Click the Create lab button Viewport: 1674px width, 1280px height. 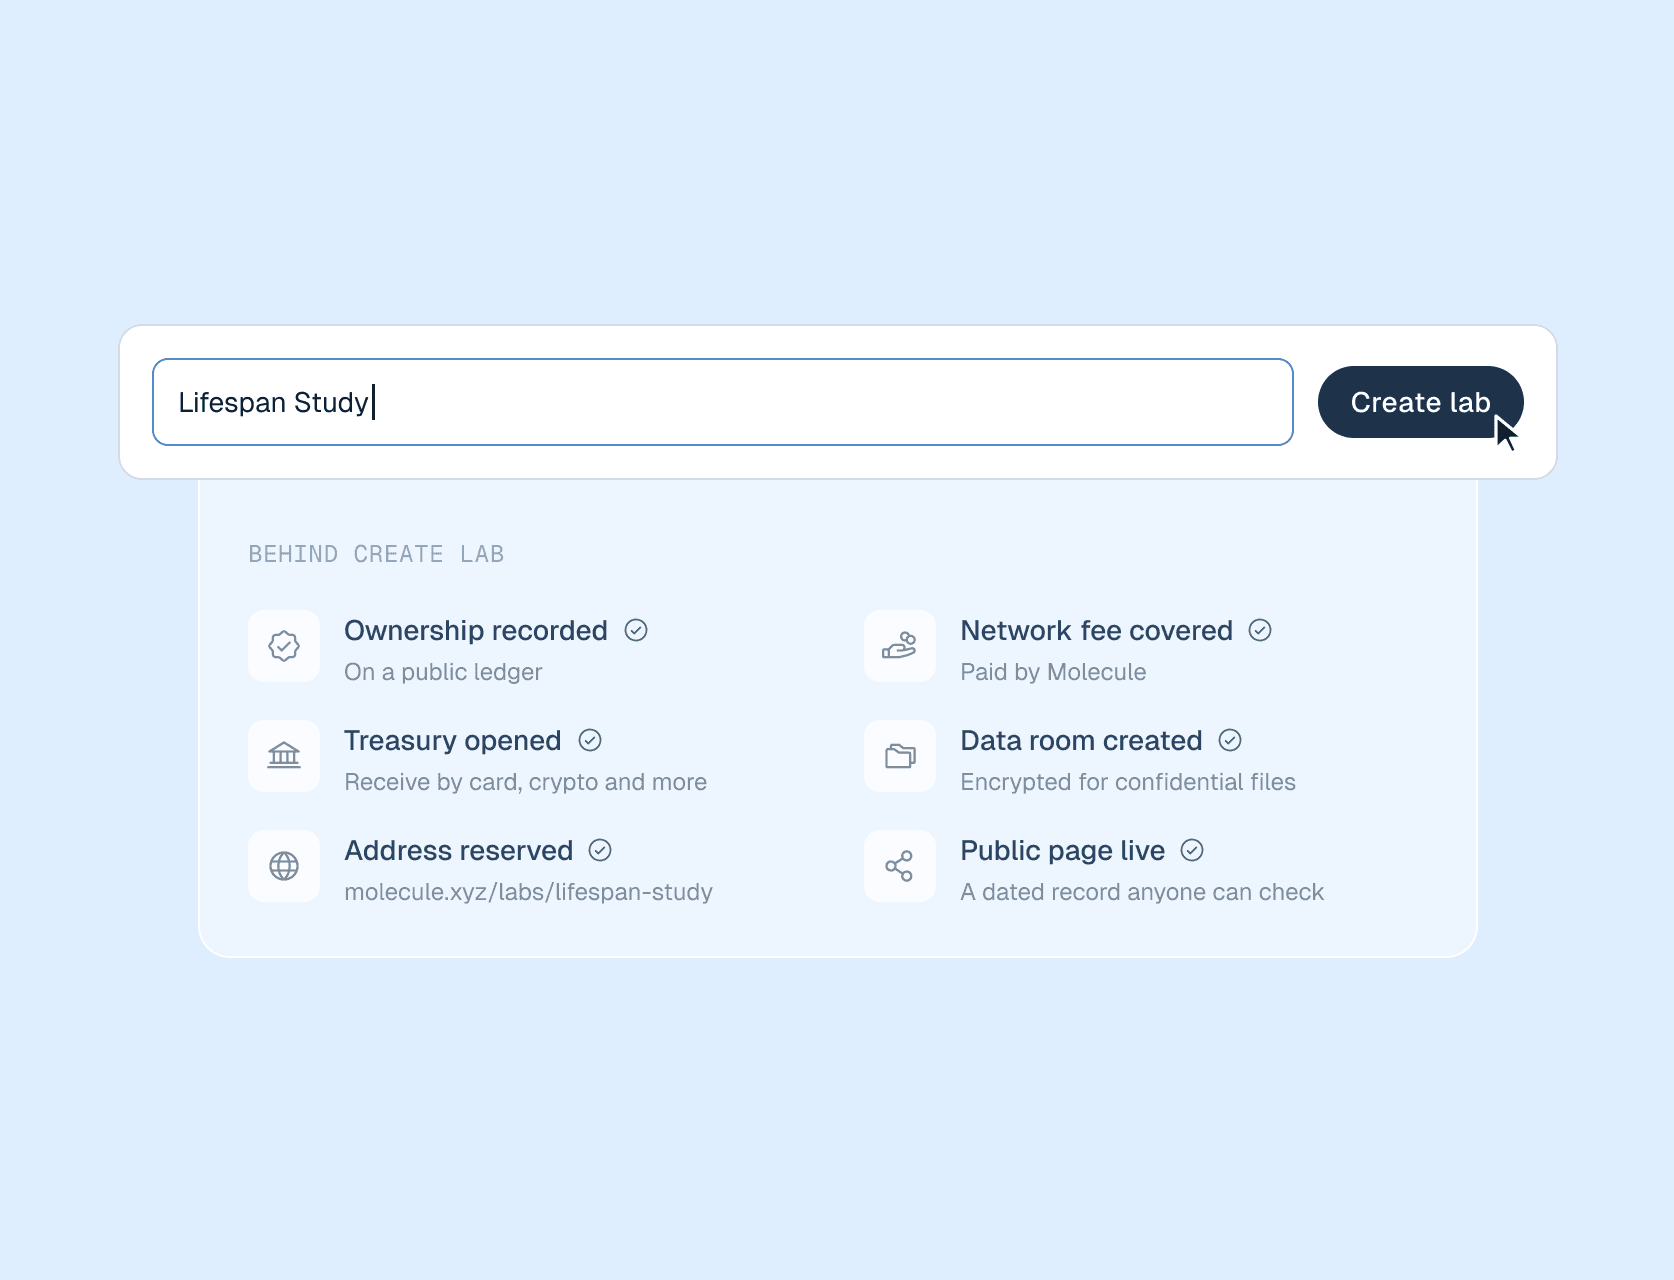point(1420,402)
